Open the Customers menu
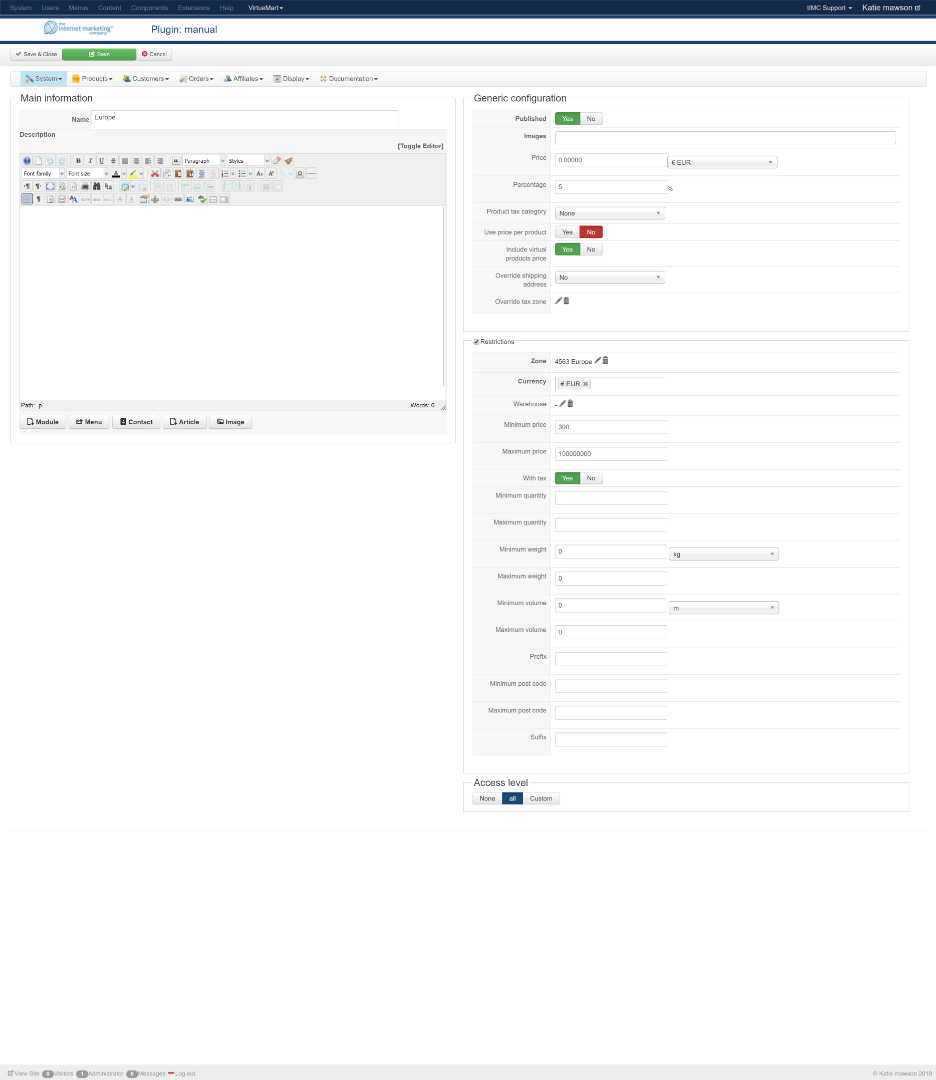Viewport: 936px width, 1080px height. click(145, 79)
